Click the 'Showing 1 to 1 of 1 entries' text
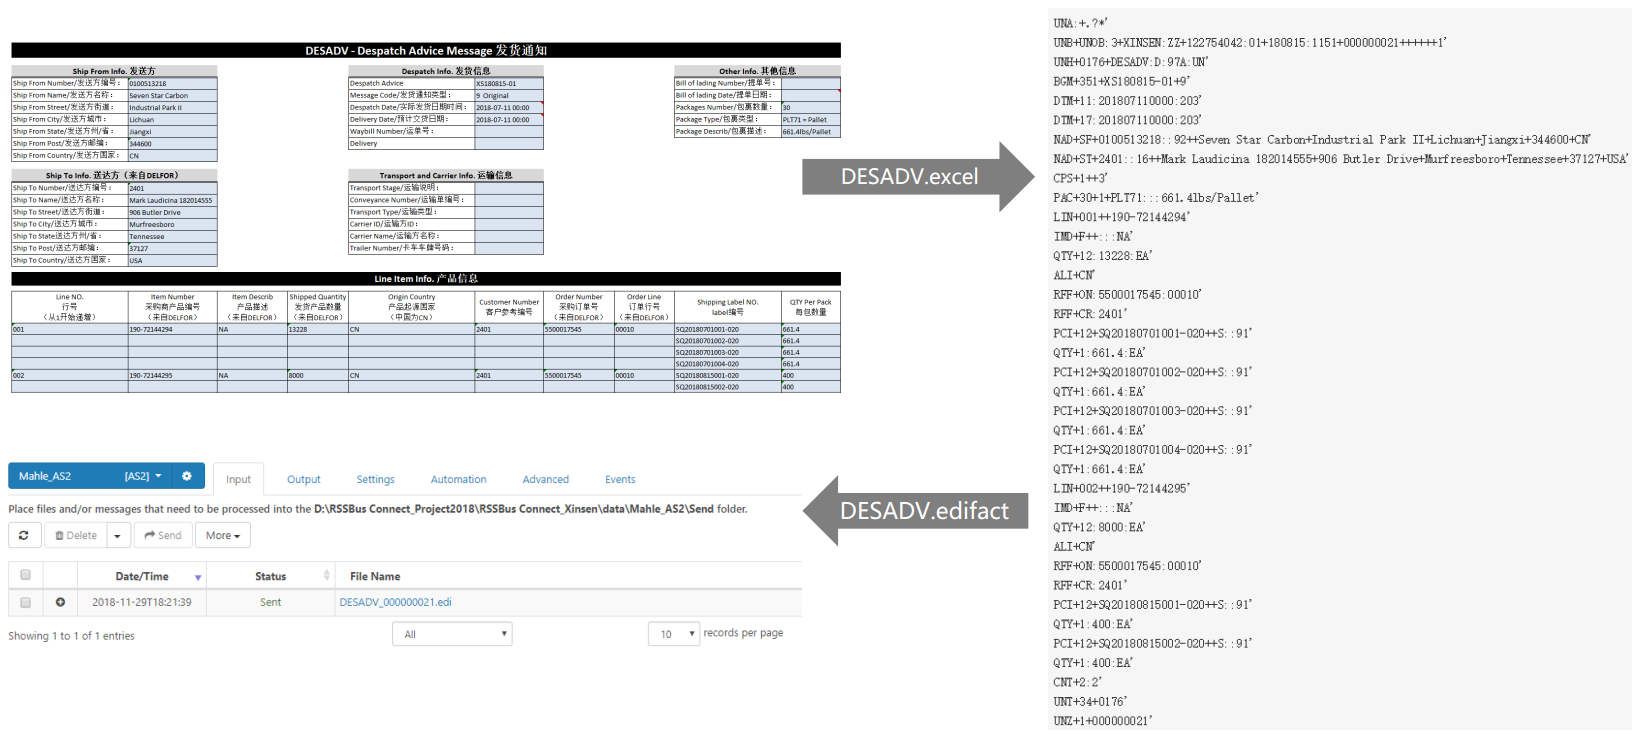 tap(71, 636)
